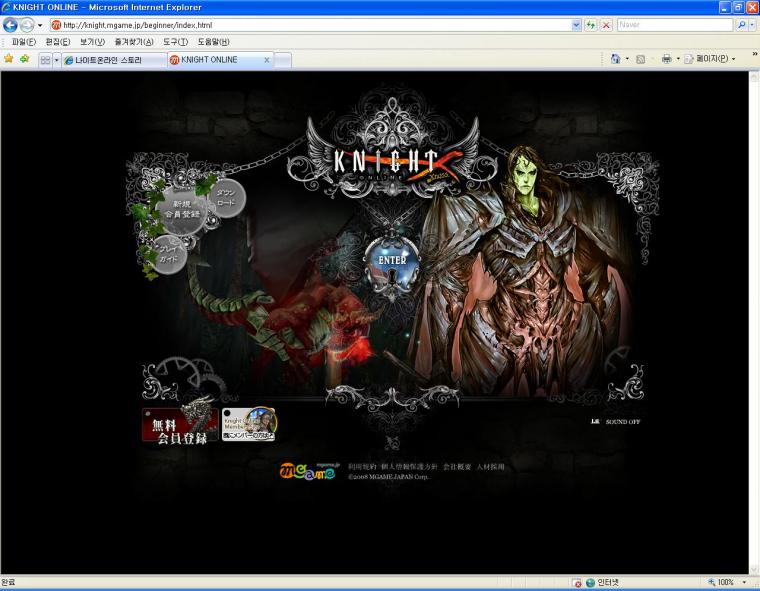Open the search provider dropdown arrow
The height and width of the screenshot is (591, 760).
click(752, 25)
